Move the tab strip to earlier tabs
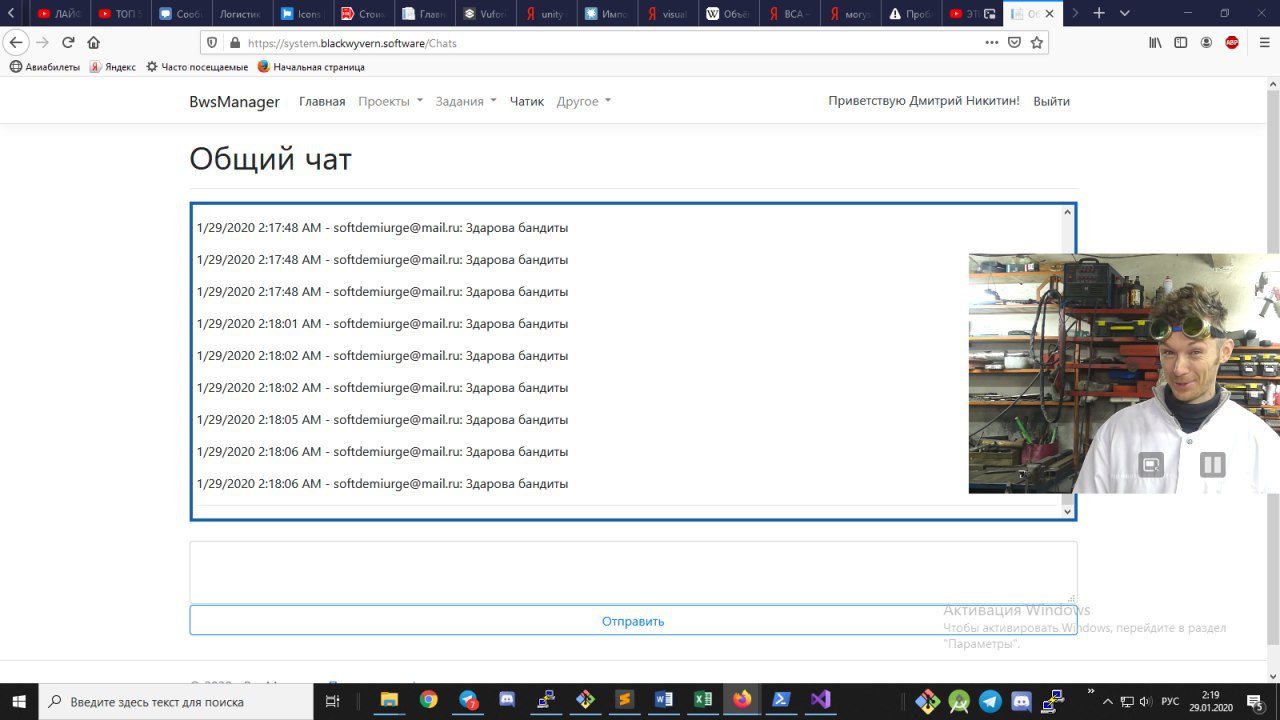1280x720 pixels. click(x=10, y=13)
